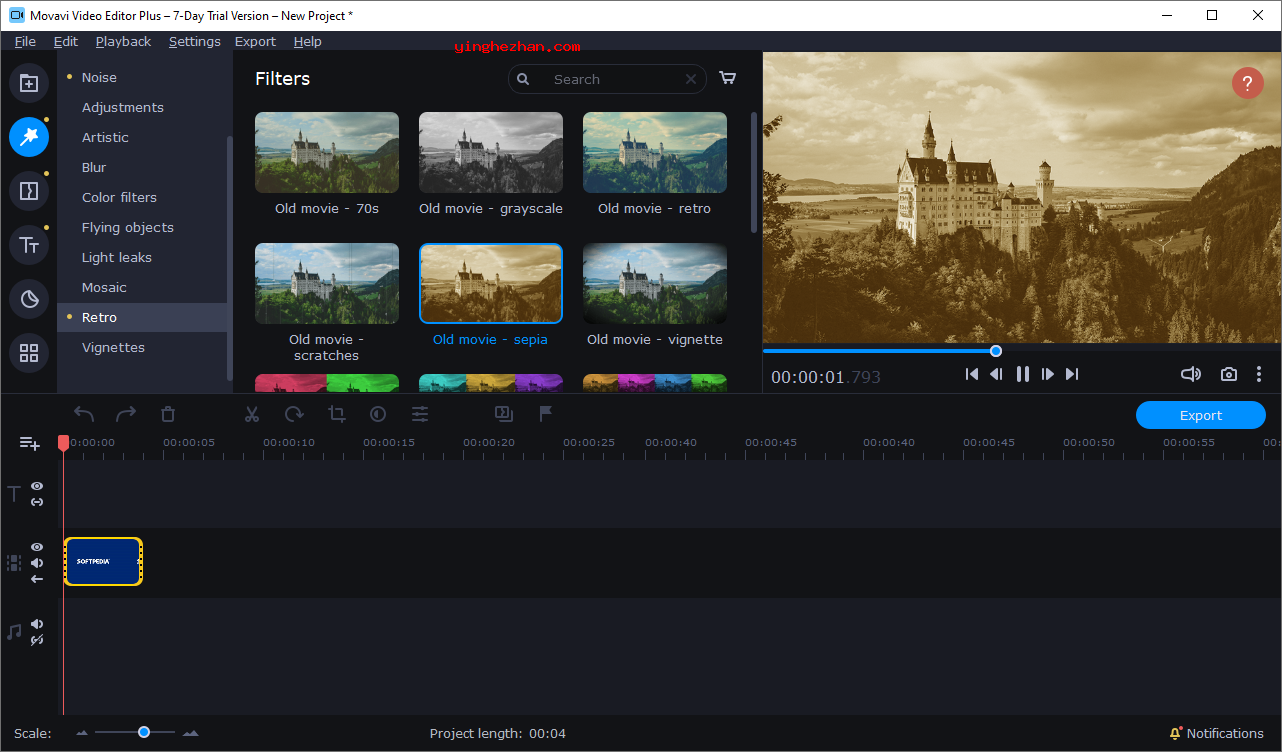Open the Playback menu

coord(123,41)
